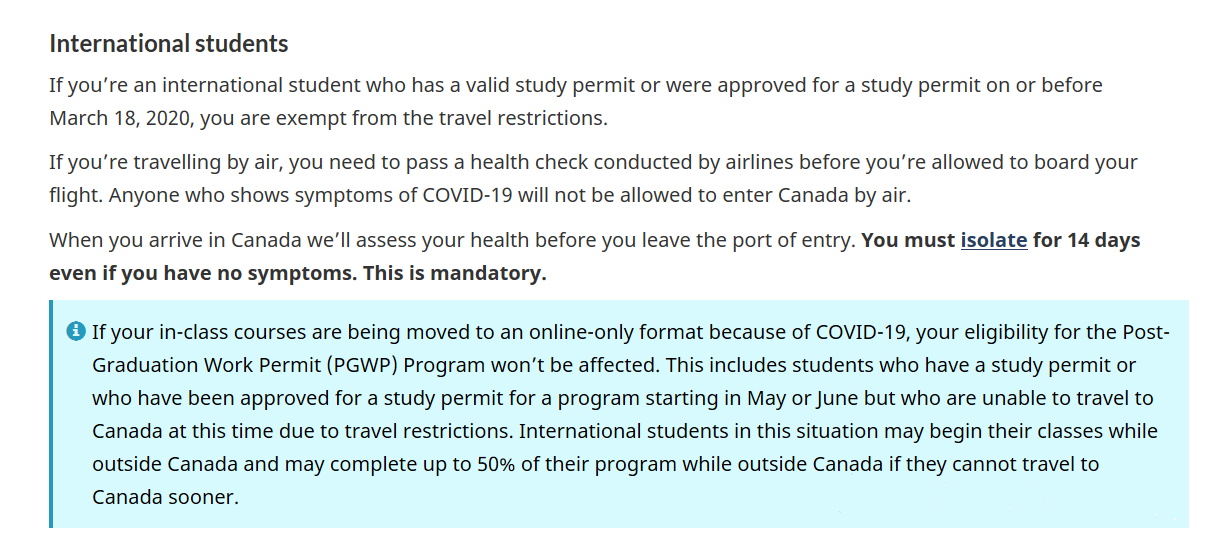
Task: Click the dark teal alert left border
Action: (51, 413)
